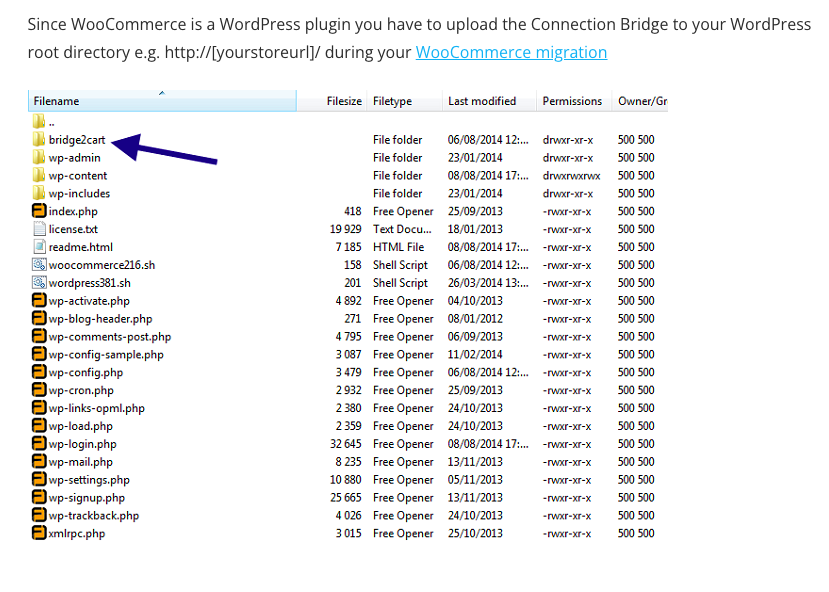Select the wp-admin folder name
Viewport: 829px width, 592px height.
point(75,158)
